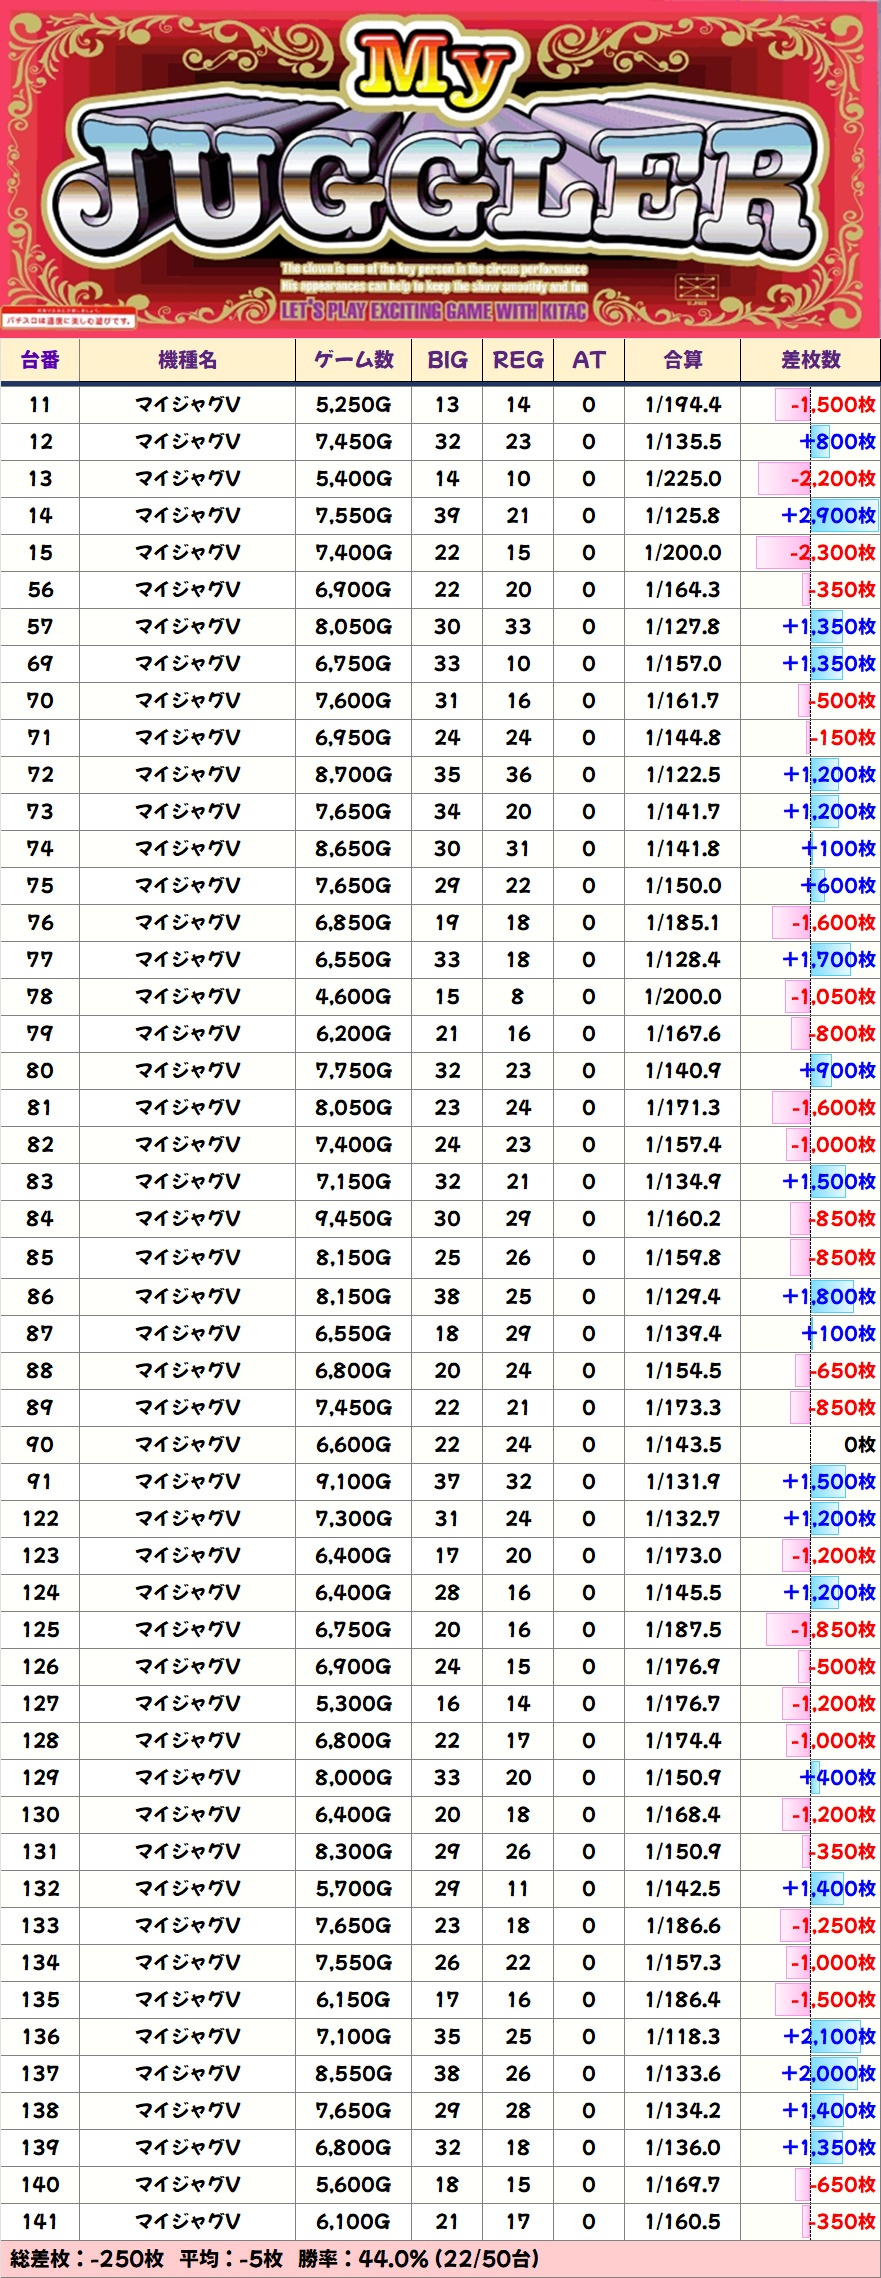Click the 合算 column header
Image resolution: width=881 pixels, height=2278 pixels.
click(682, 360)
